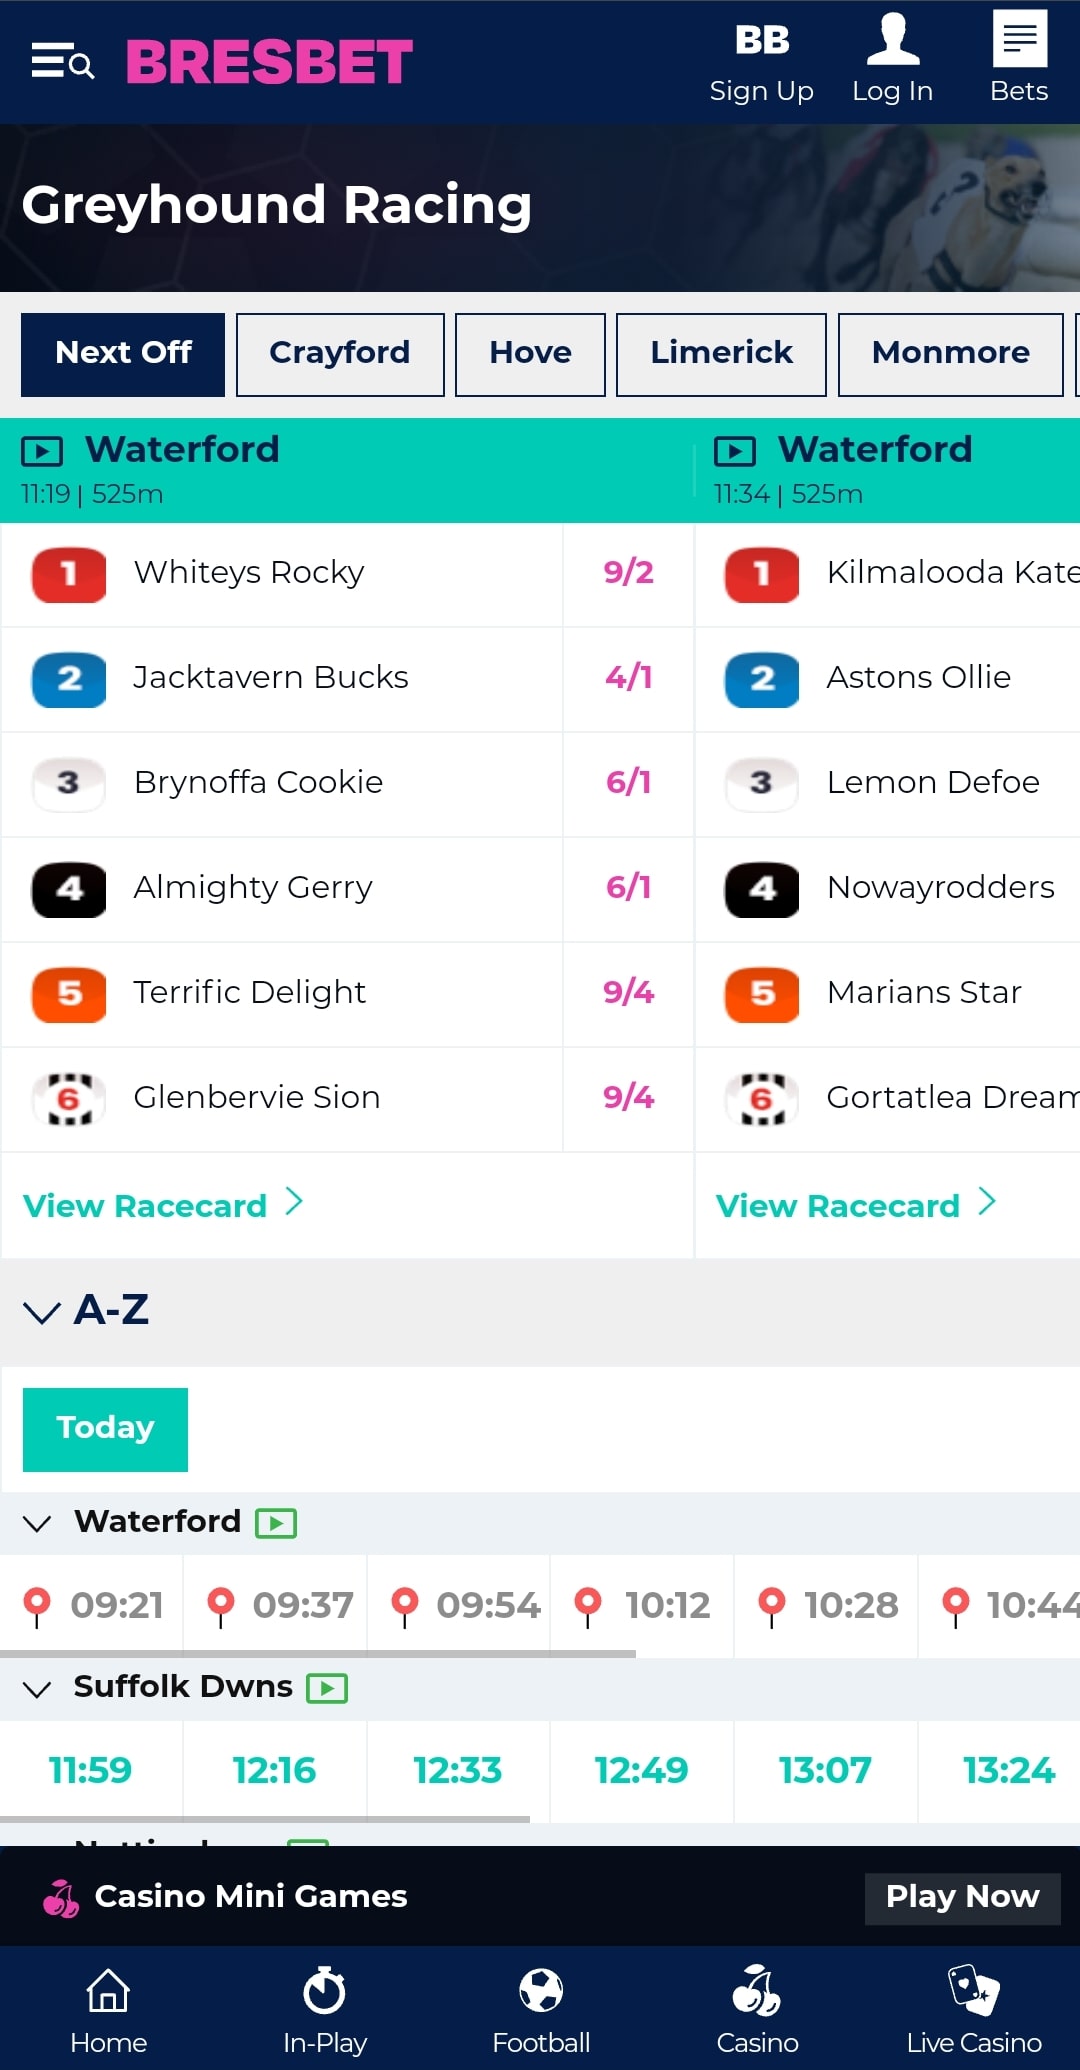
Task: Collapse the Waterford meeting list
Action: click(x=38, y=1524)
